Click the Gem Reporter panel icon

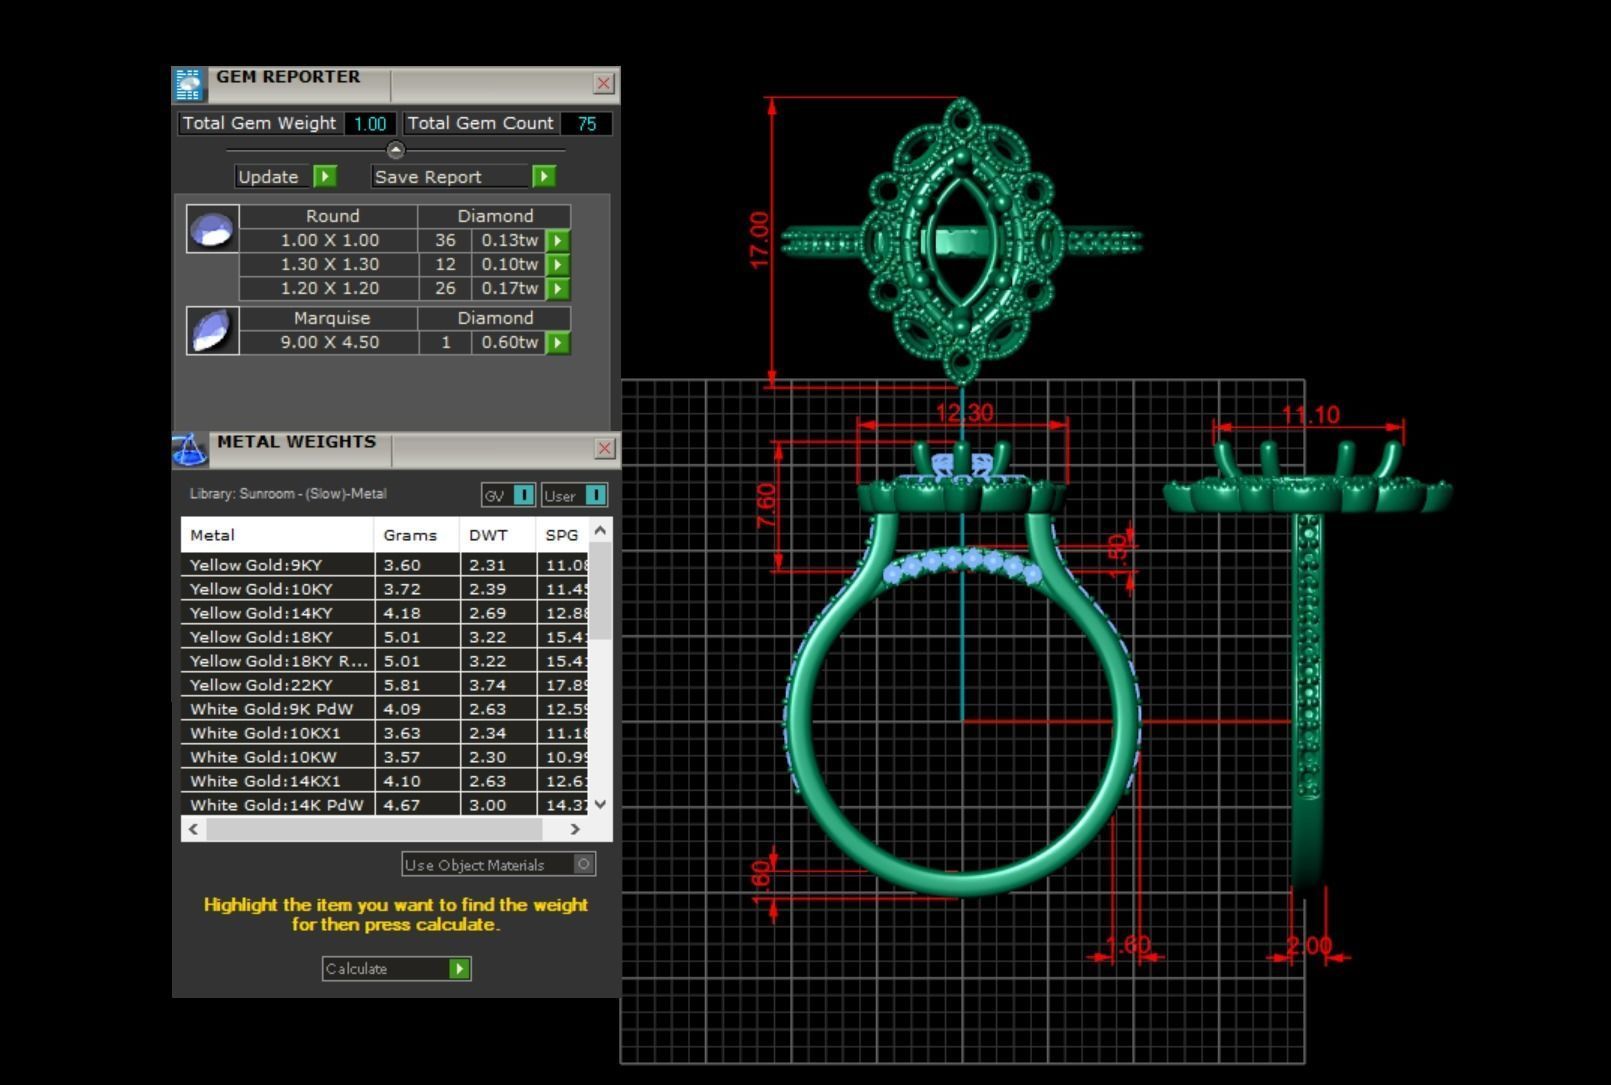pyautogui.click(x=189, y=83)
